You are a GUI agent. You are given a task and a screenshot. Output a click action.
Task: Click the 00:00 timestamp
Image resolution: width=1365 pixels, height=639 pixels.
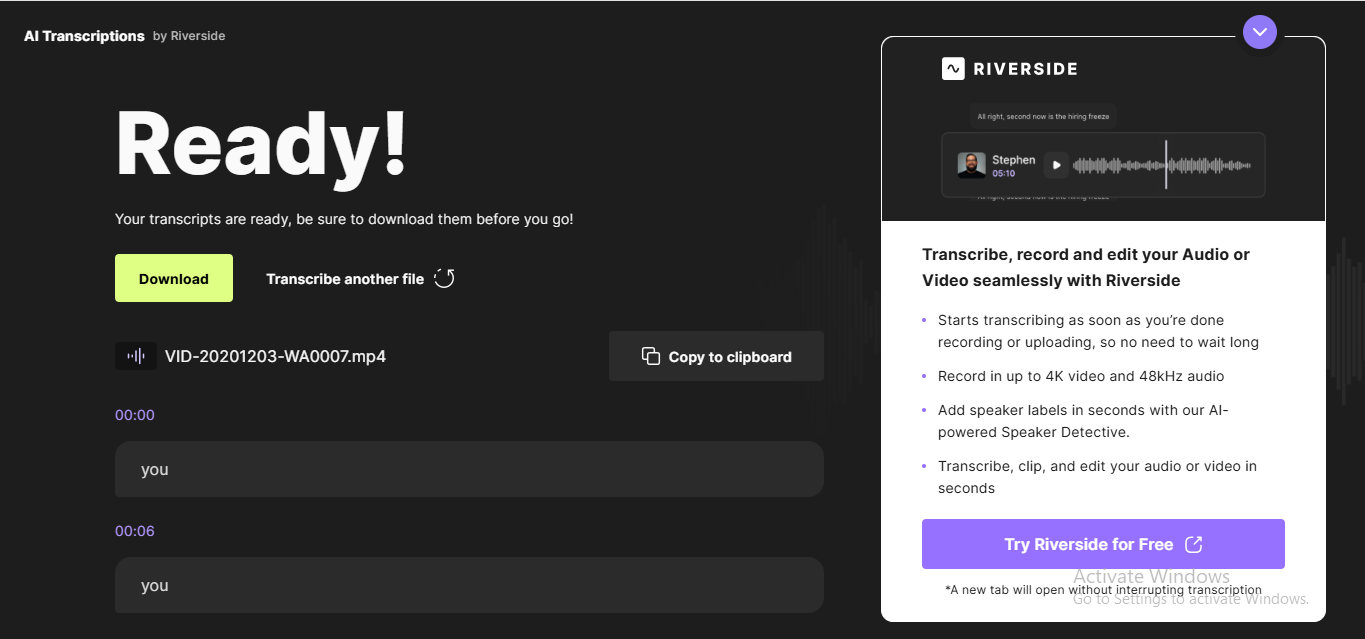pos(135,415)
